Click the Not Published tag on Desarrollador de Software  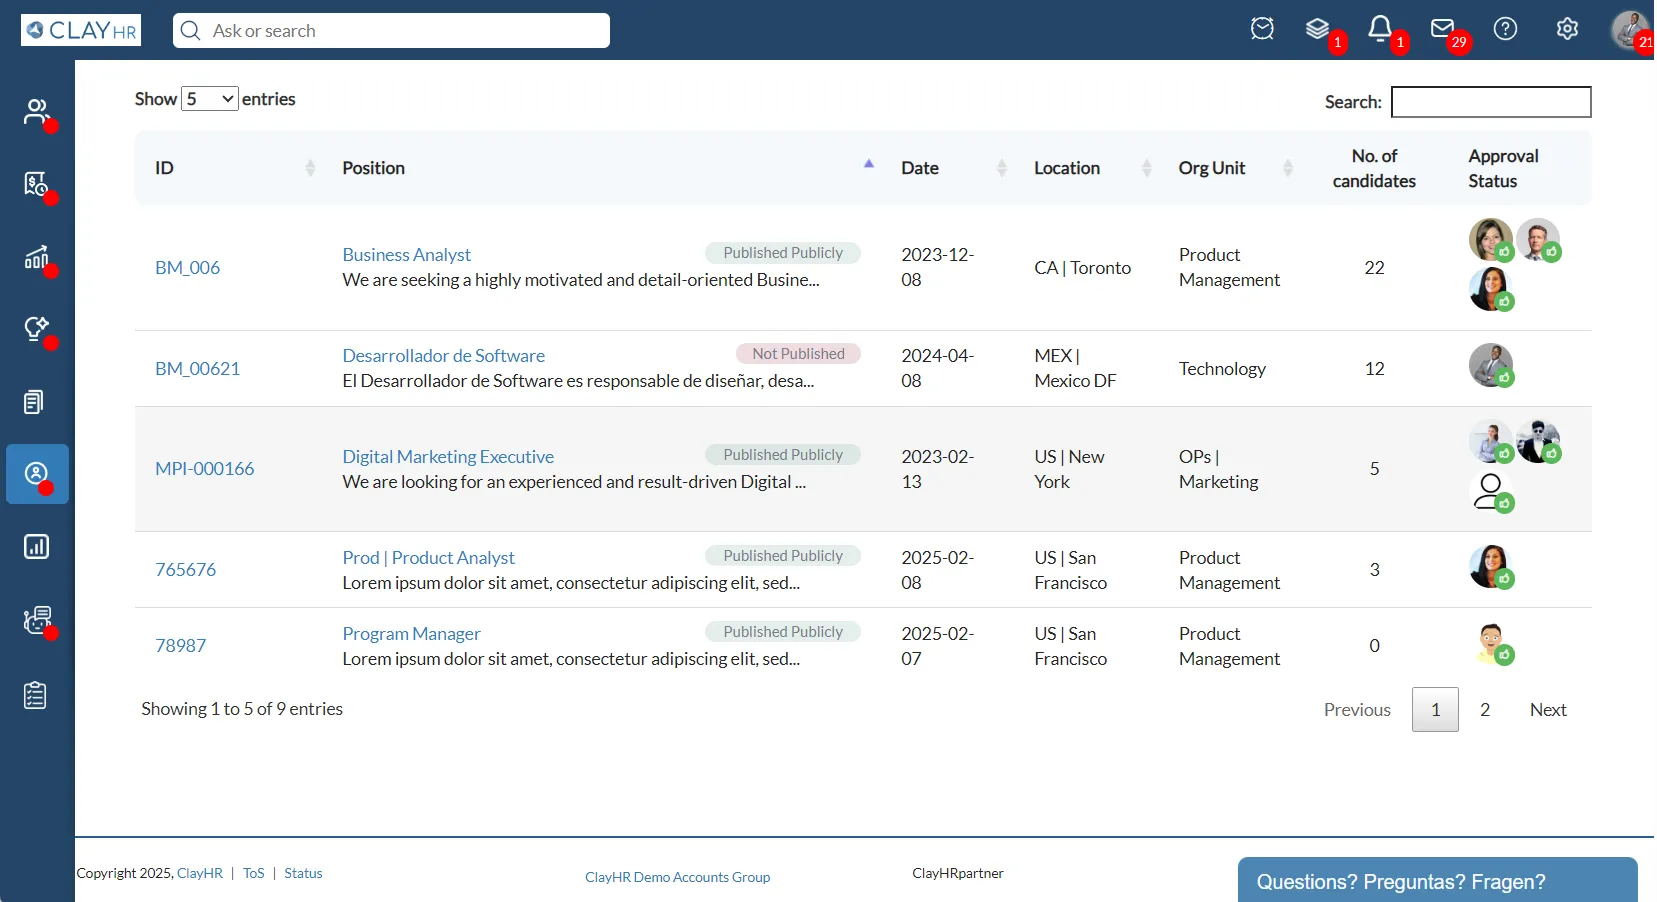click(798, 353)
